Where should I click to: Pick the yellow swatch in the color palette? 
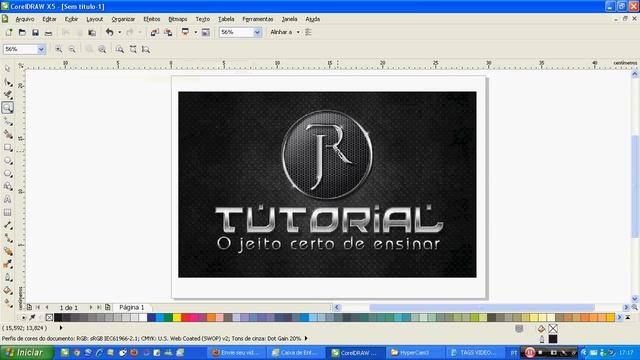(x=177, y=317)
